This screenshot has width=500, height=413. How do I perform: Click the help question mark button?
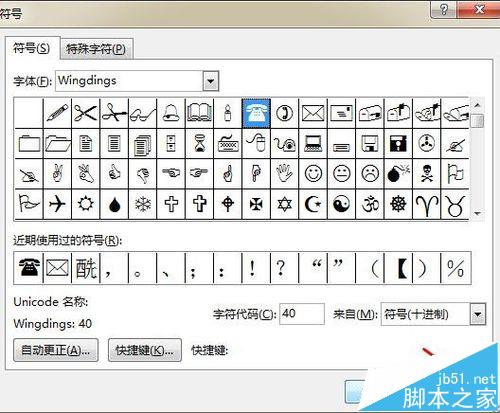point(444,9)
